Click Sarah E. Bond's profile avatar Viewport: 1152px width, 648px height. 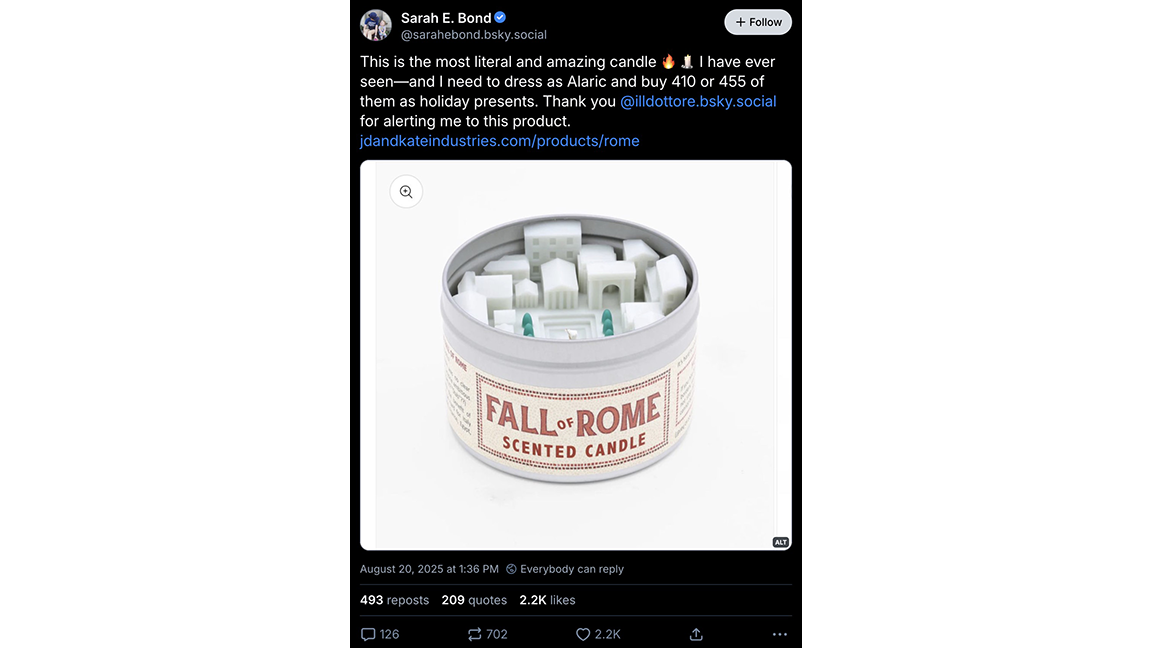tap(375, 25)
